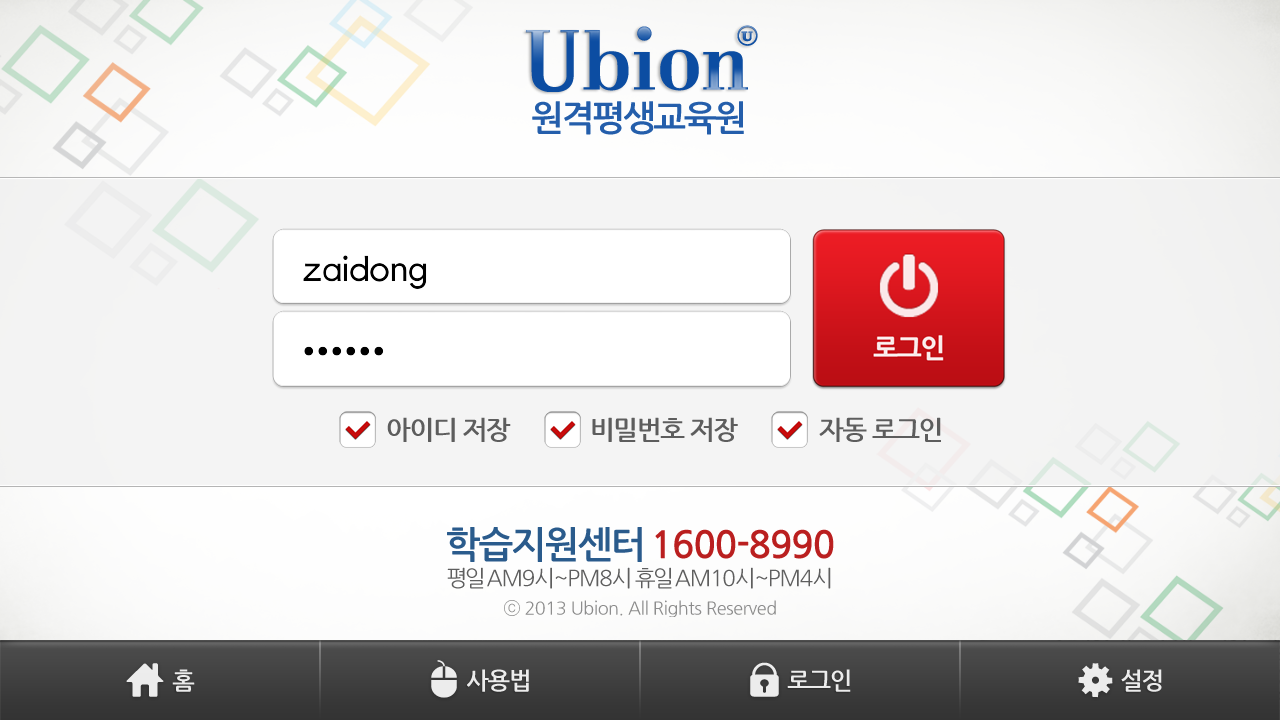Click the red 로그인 button label
Viewport: 1280px width, 720px height.
909,347
